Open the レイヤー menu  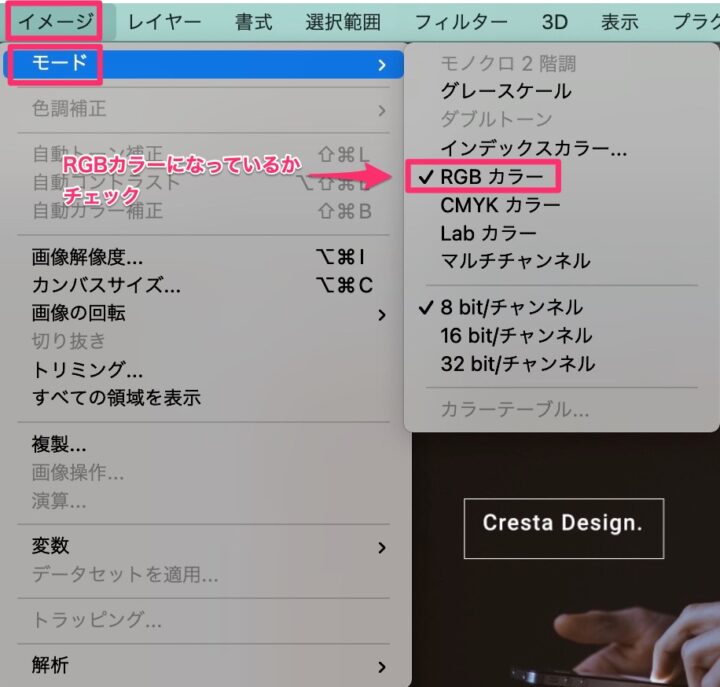click(x=164, y=22)
